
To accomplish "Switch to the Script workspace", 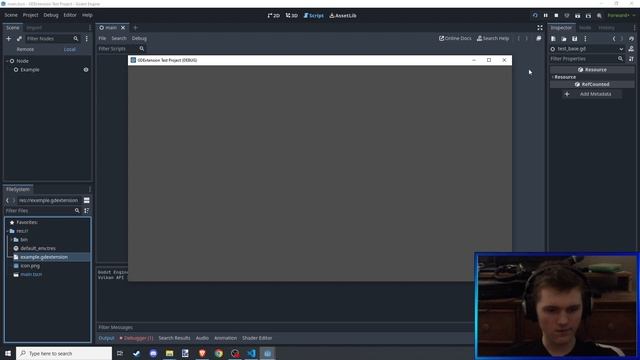I will click(313, 16).
